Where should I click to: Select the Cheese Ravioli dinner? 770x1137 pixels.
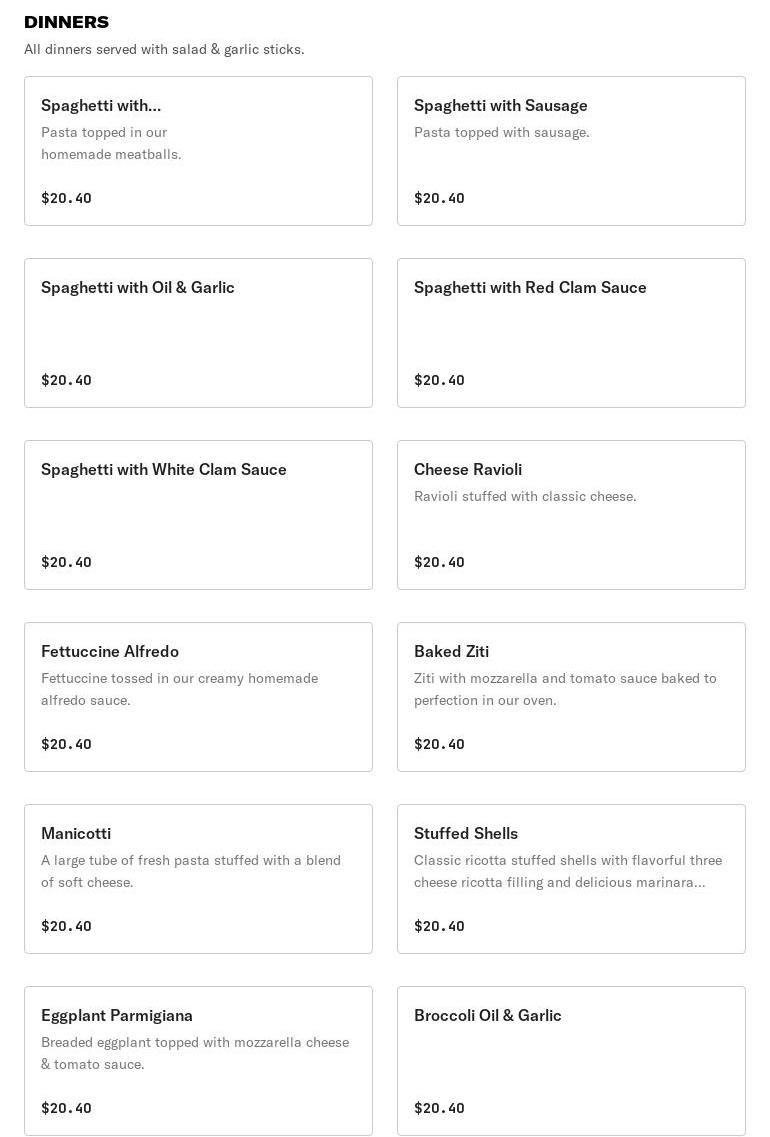(x=571, y=515)
